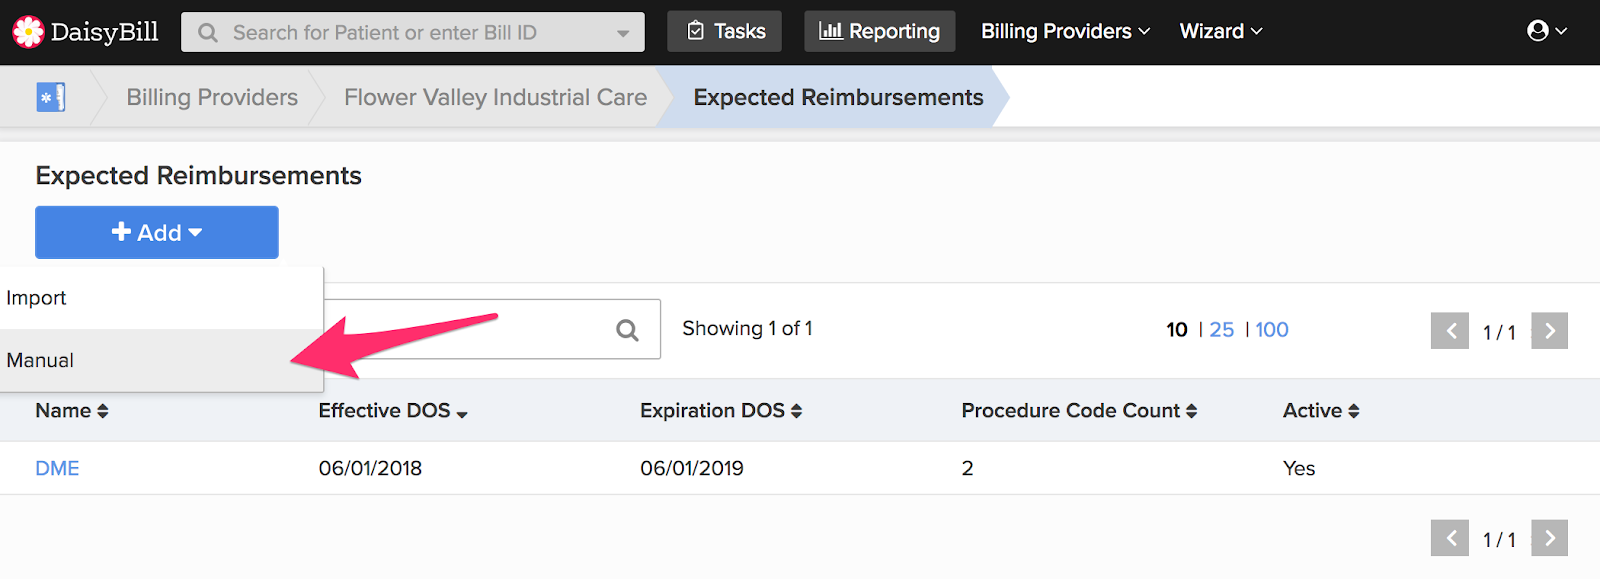Sort by Active column
Image resolution: width=1600 pixels, height=579 pixels.
pyautogui.click(x=1321, y=411)
